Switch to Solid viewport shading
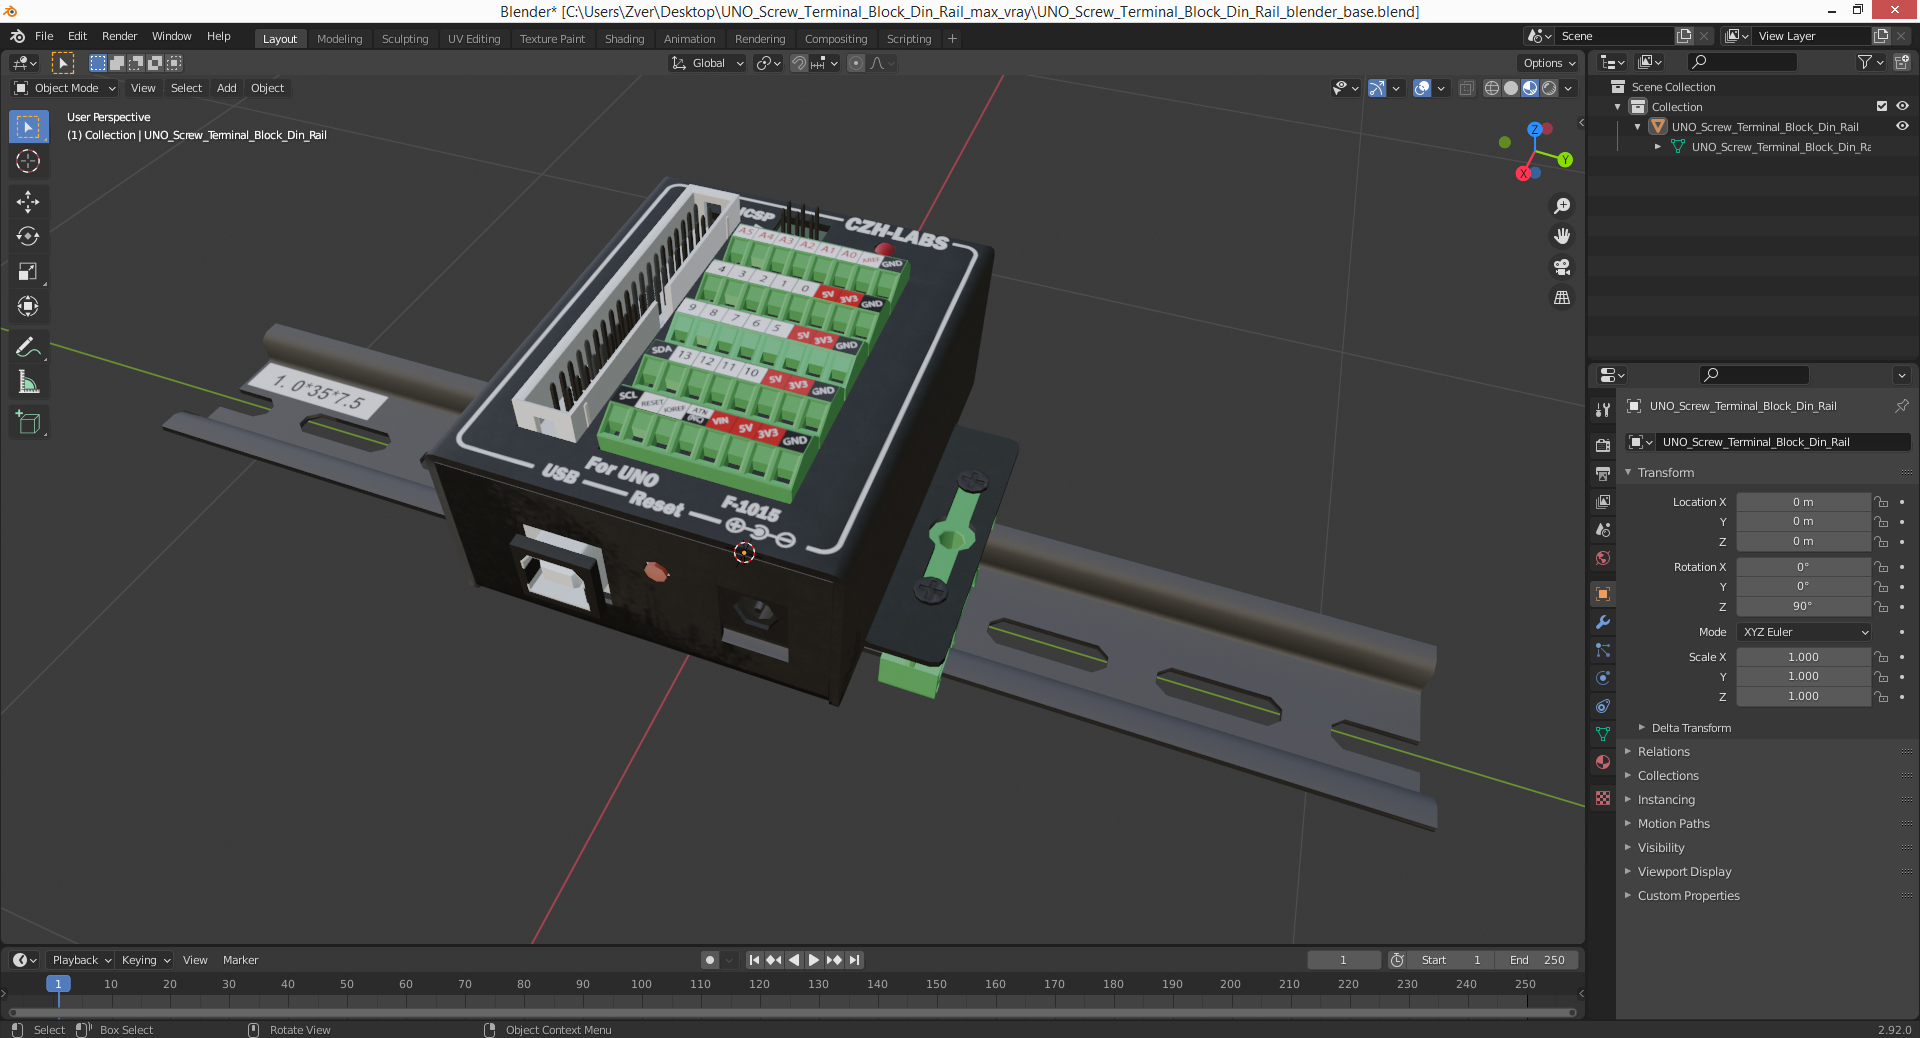The width and height of the screenshot is (1920, 1038). (x=1511, y=88)
